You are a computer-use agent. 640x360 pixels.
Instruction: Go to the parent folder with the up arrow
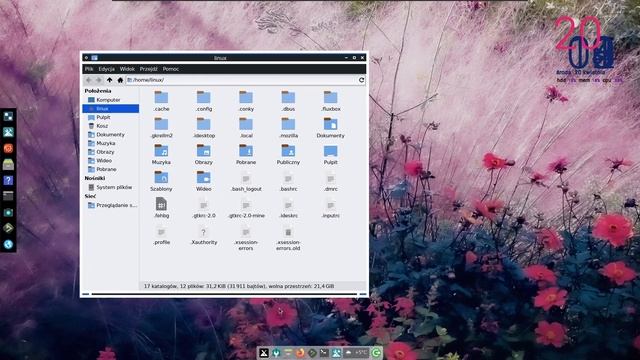pos(109,80)
